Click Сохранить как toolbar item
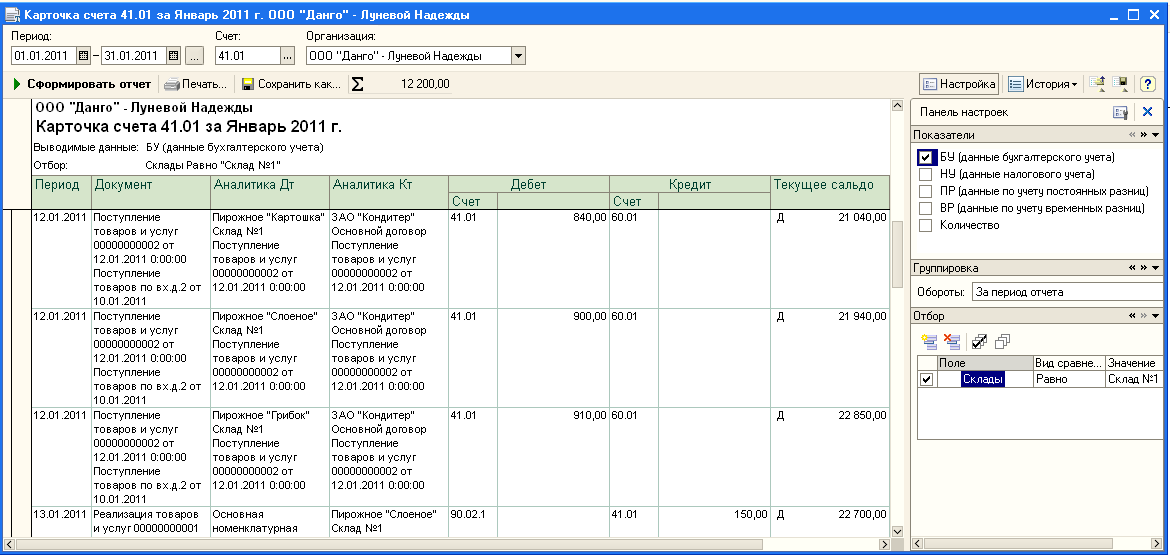This screenshot has height=558, width=1170. [x=291, y=84]
